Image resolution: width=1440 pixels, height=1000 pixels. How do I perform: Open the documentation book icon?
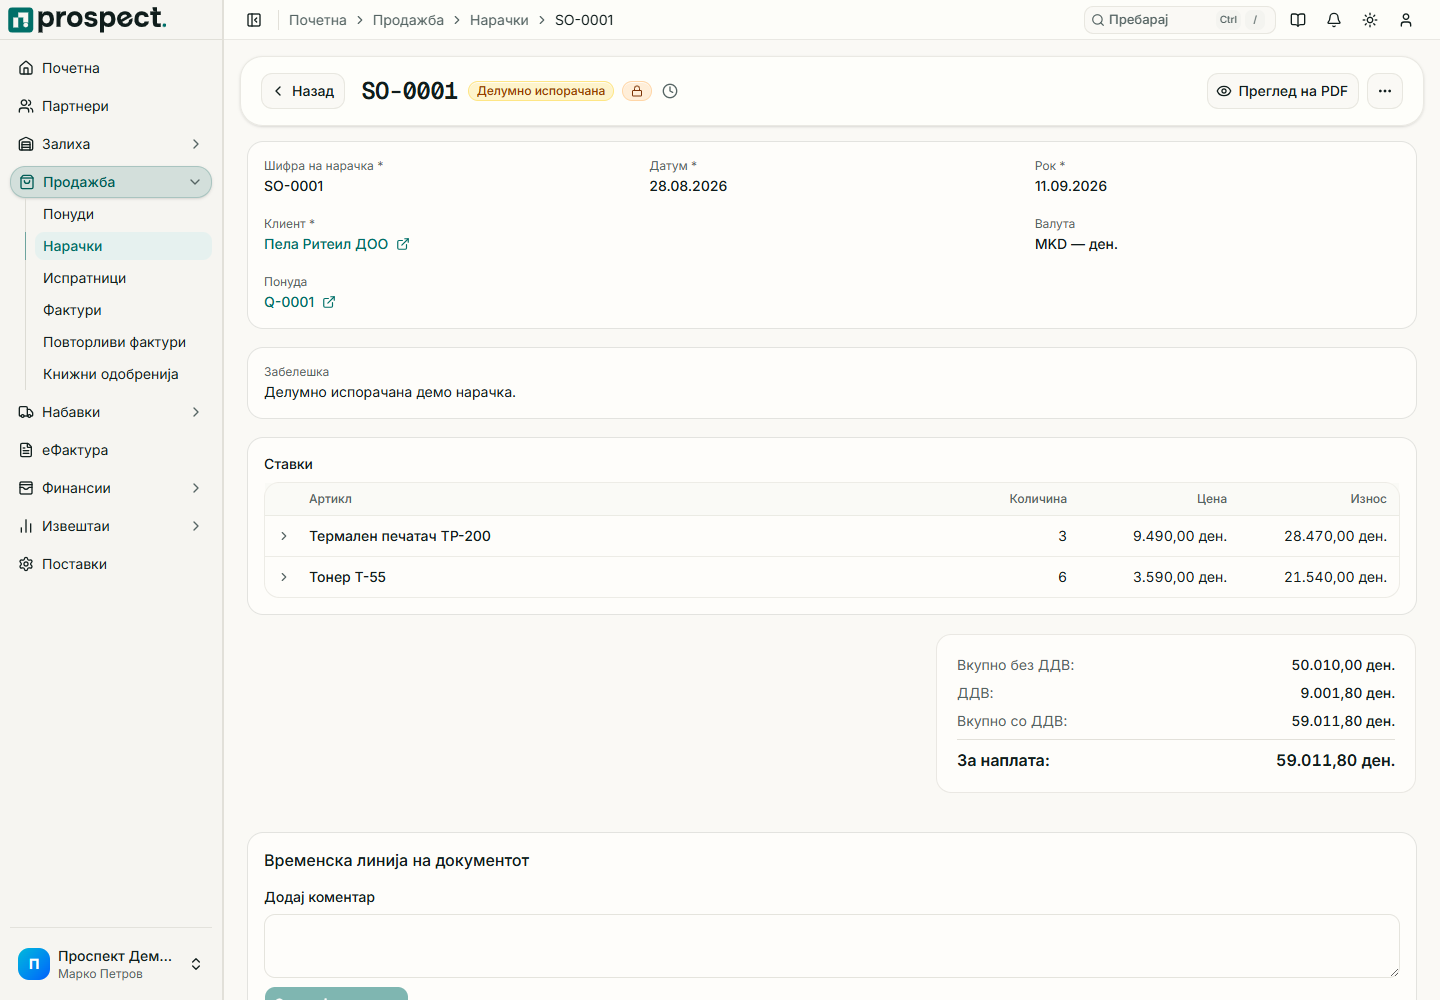tap(1298, 20)
